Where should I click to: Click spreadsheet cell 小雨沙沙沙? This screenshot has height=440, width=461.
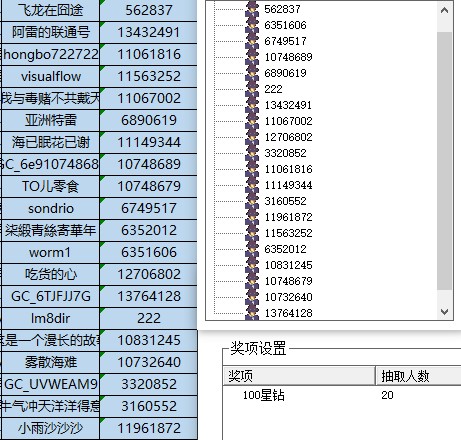50,428
